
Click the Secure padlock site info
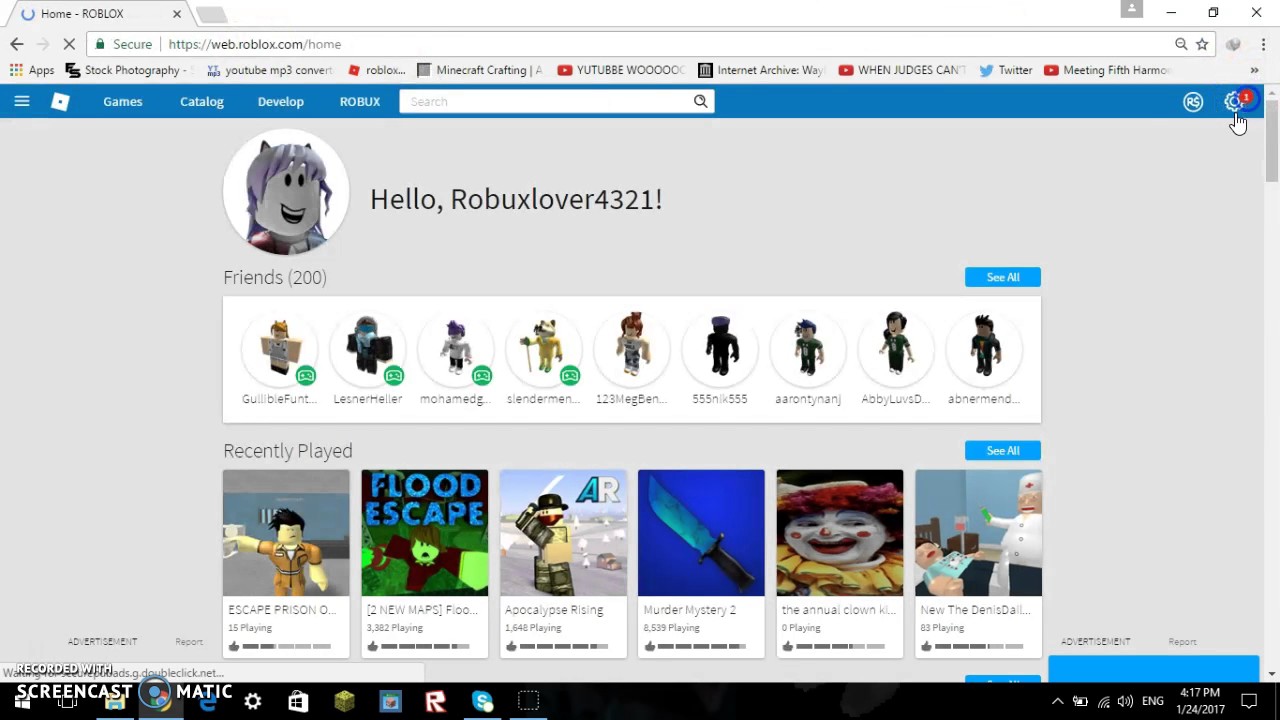(x=123, y=44)
